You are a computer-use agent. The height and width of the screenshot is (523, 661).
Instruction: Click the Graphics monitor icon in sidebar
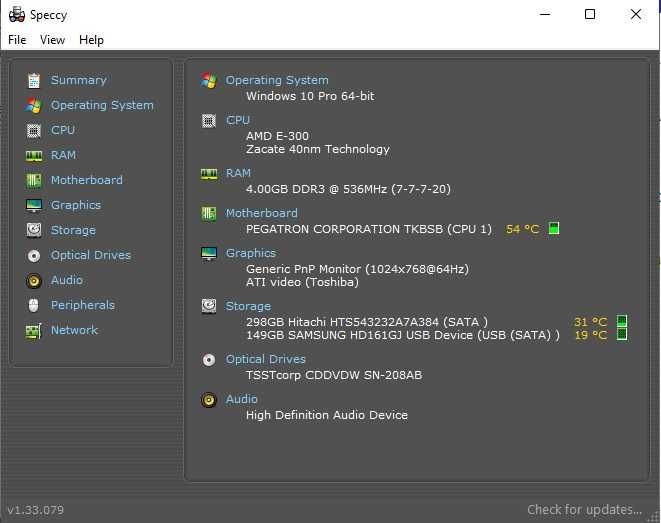coord(34,205)
